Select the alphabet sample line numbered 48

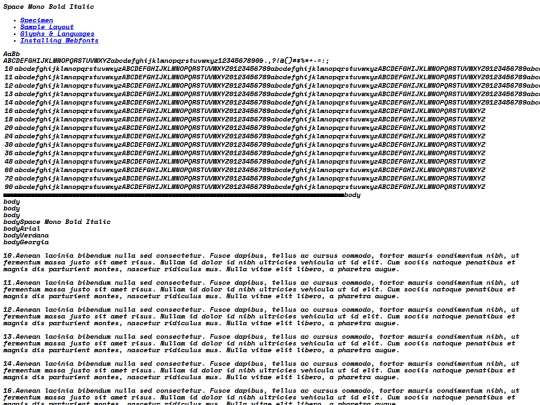(245, 162)
